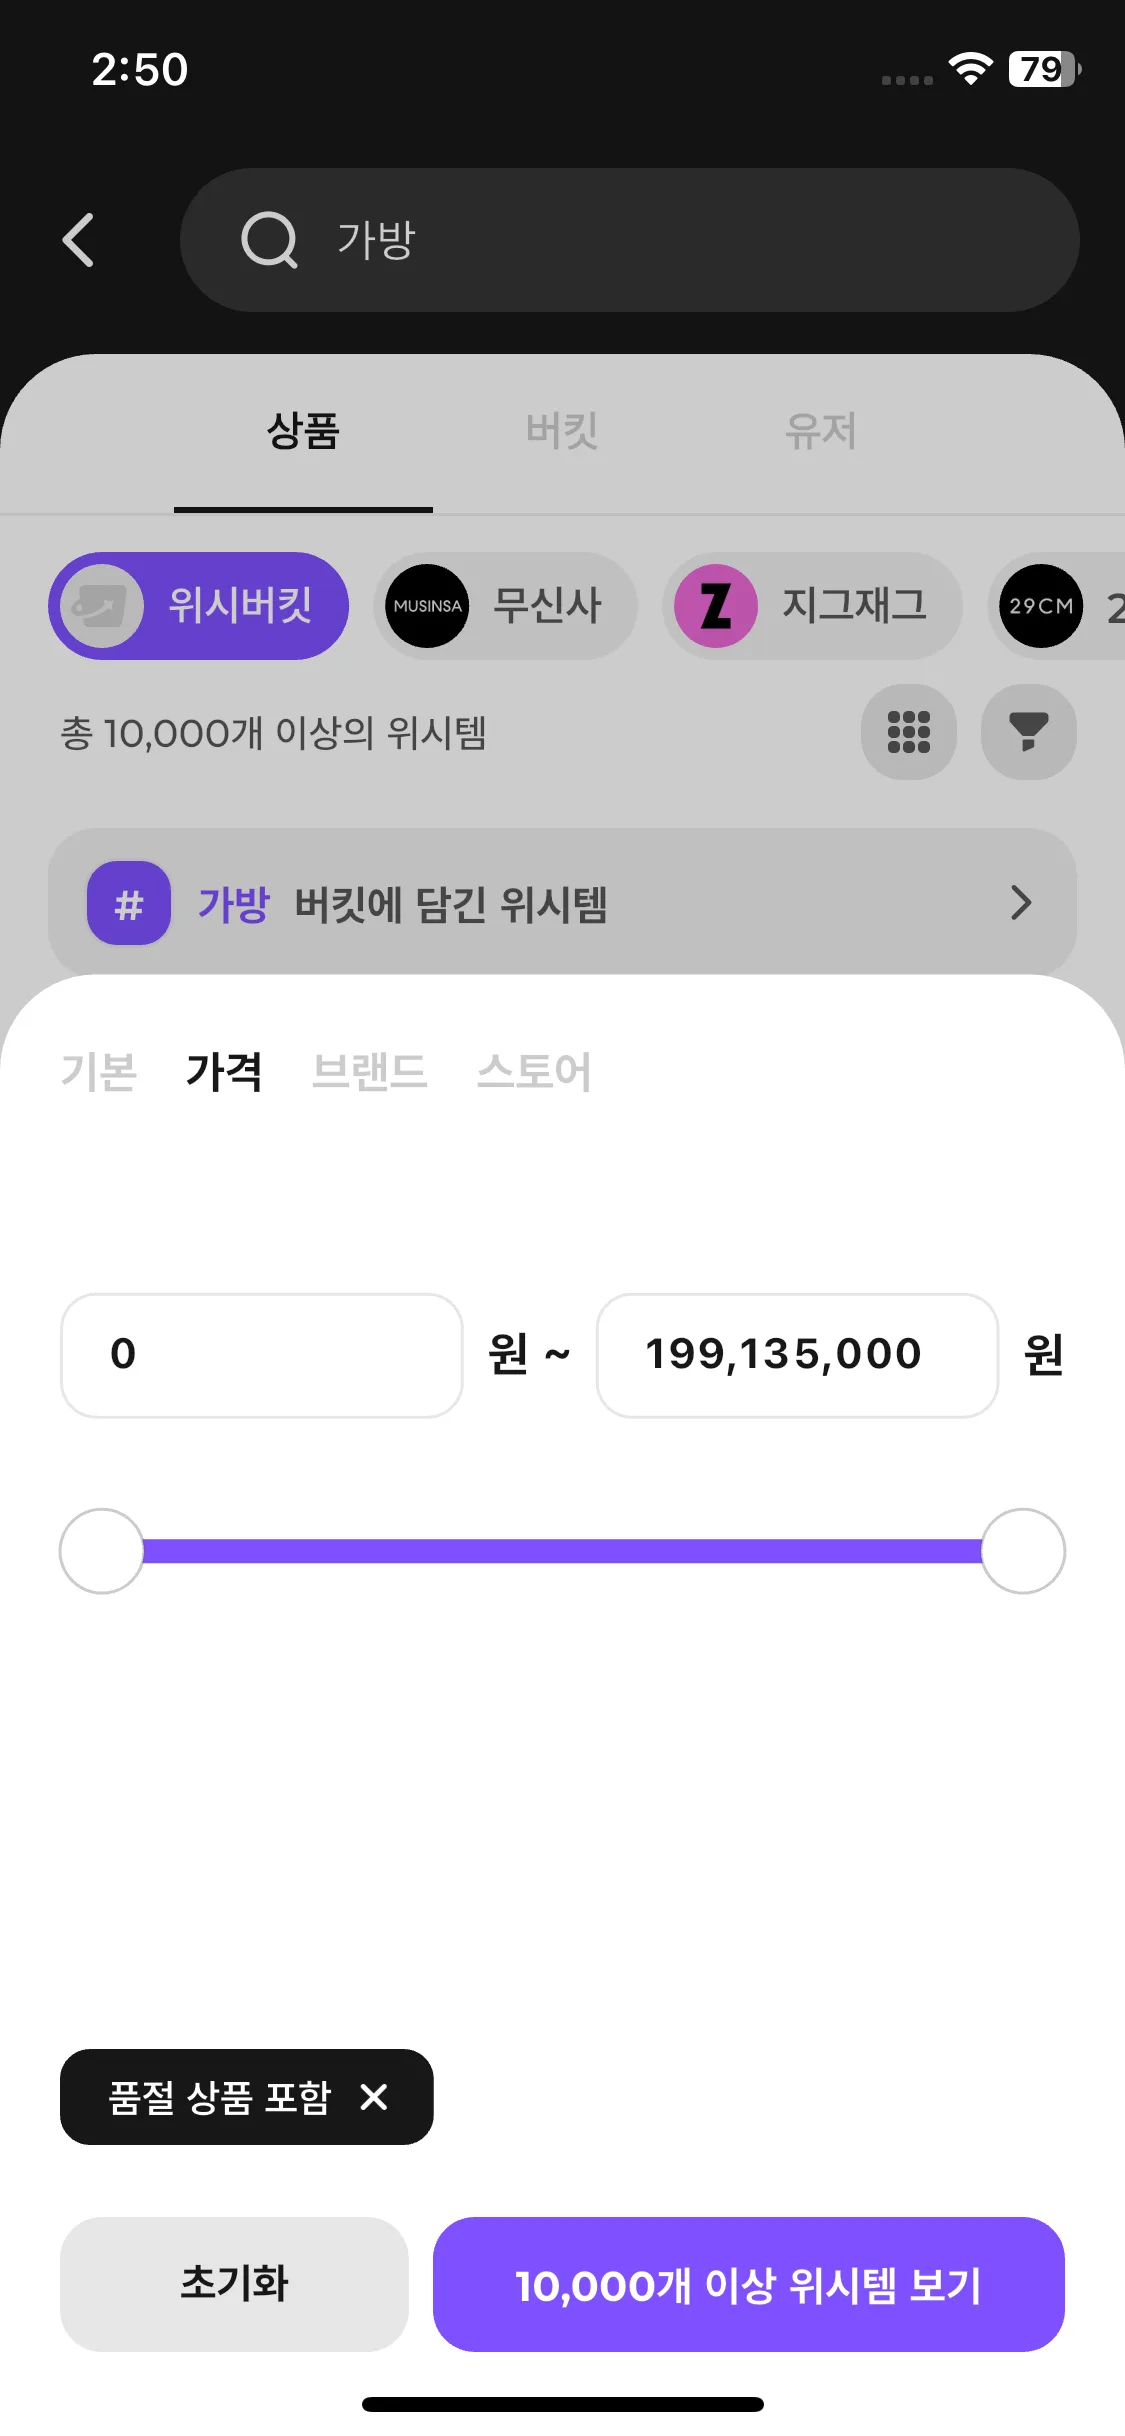Tap the back arrow icon

[78, 240]
